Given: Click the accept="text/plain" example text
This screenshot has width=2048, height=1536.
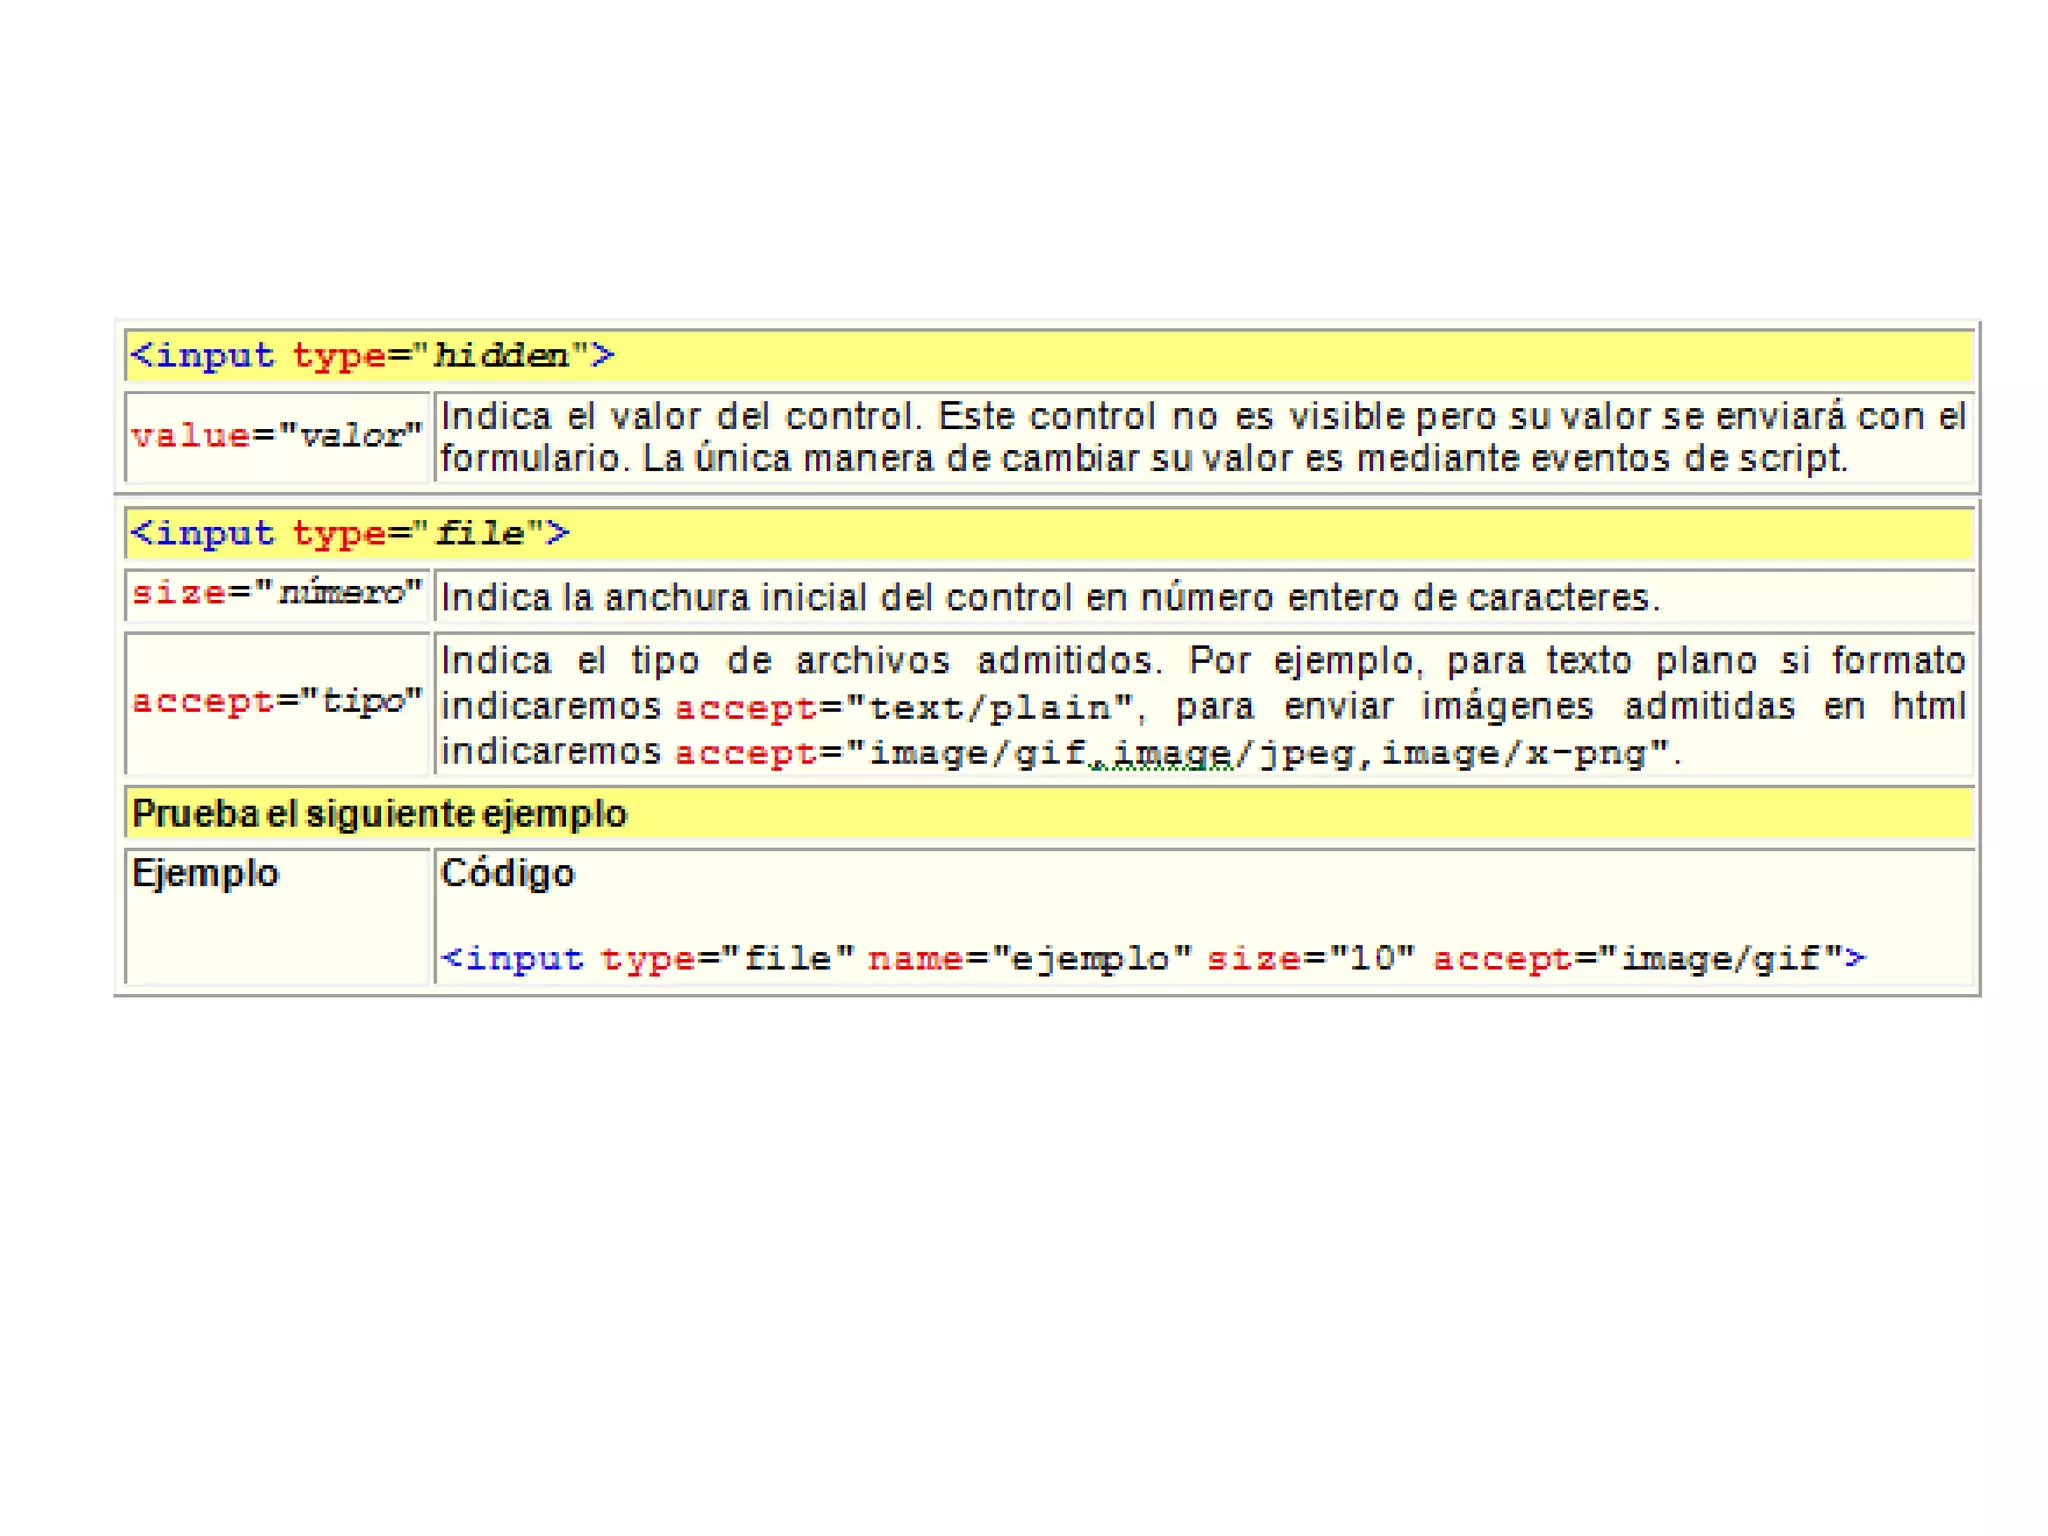Looking at the screenshot, I should (x=903, y=708).
